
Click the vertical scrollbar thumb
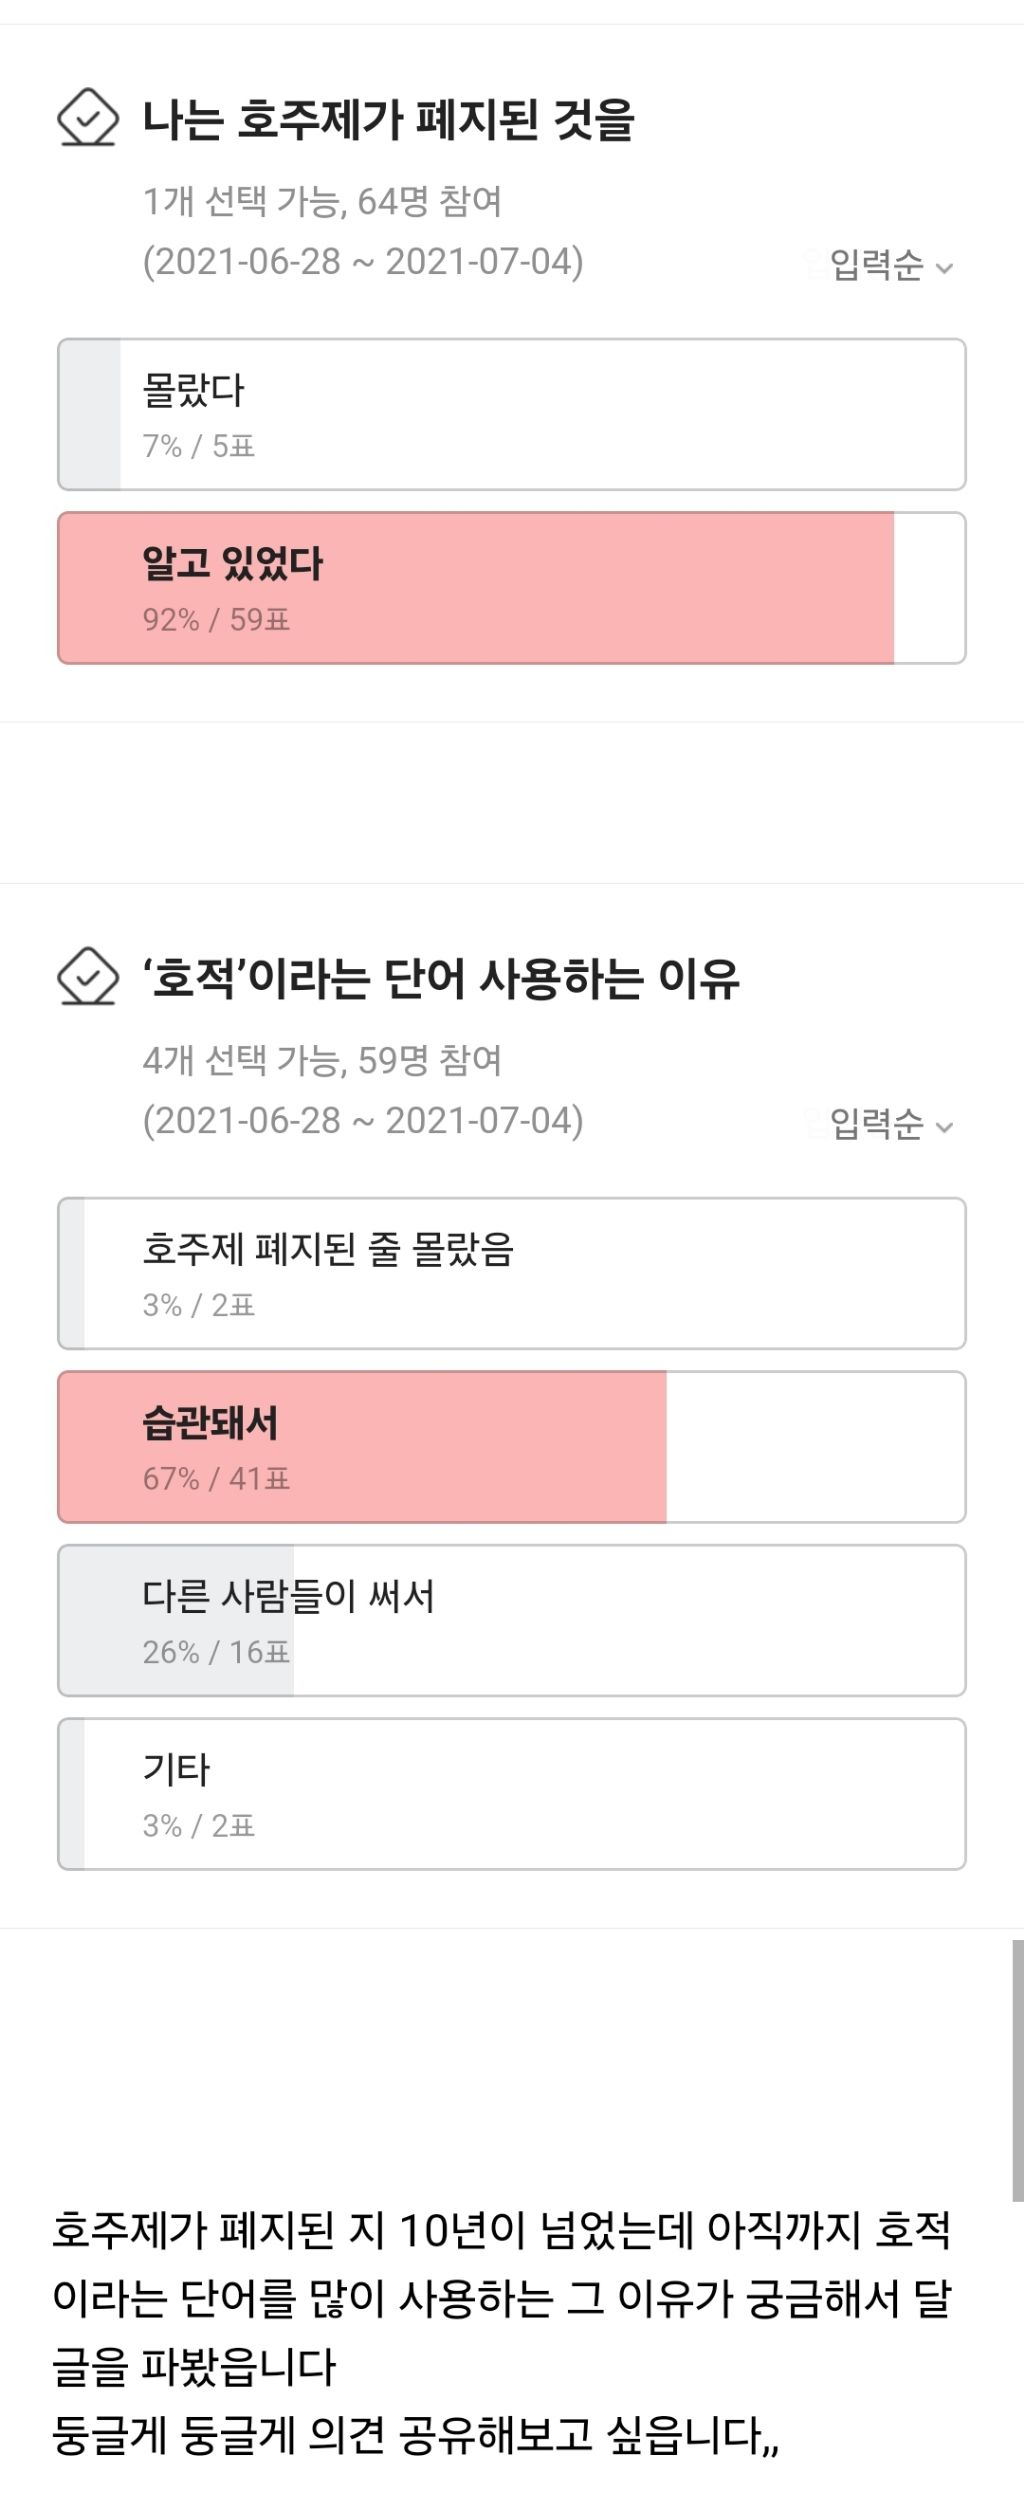point(1017,2070)
